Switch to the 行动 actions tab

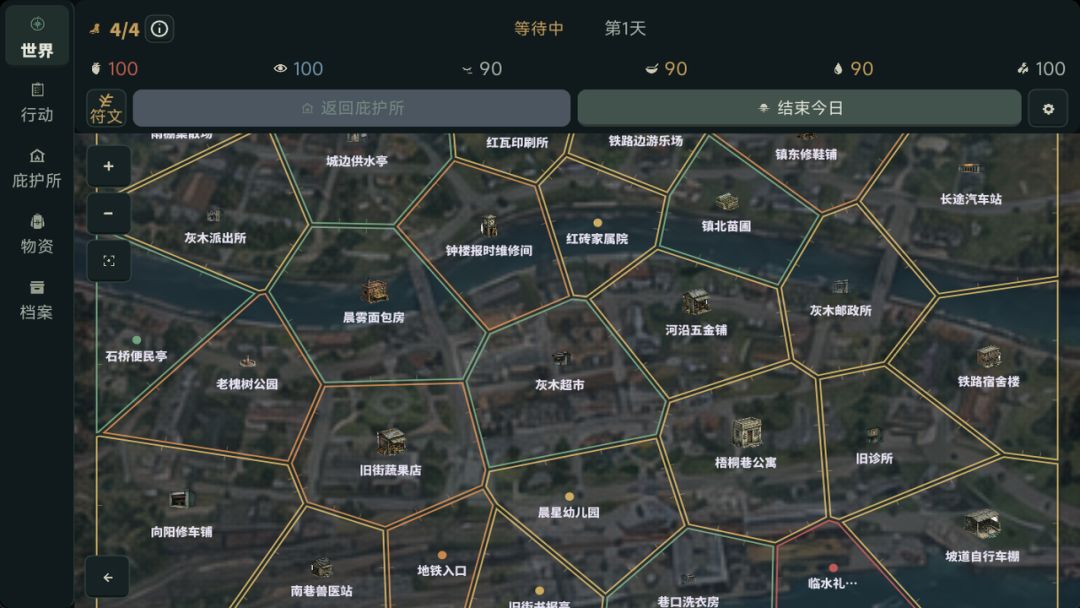click(37, 103)
